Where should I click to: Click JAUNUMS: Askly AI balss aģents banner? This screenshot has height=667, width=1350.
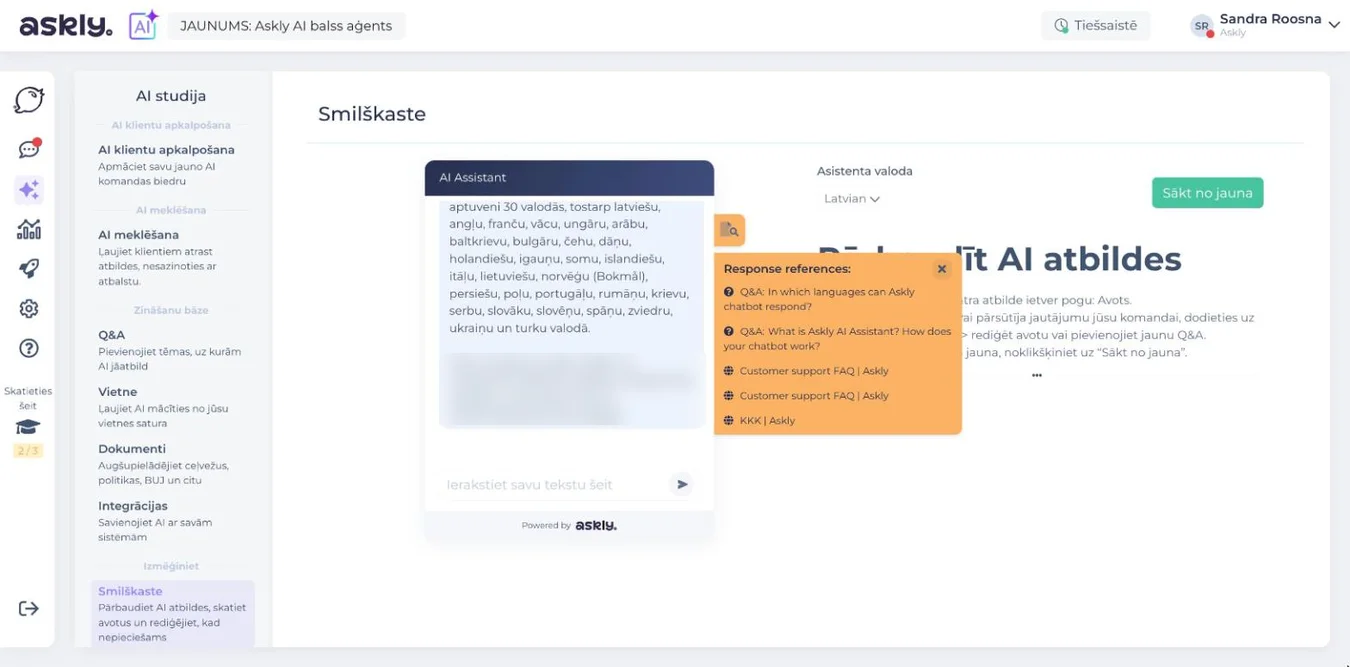click(286, 26)
